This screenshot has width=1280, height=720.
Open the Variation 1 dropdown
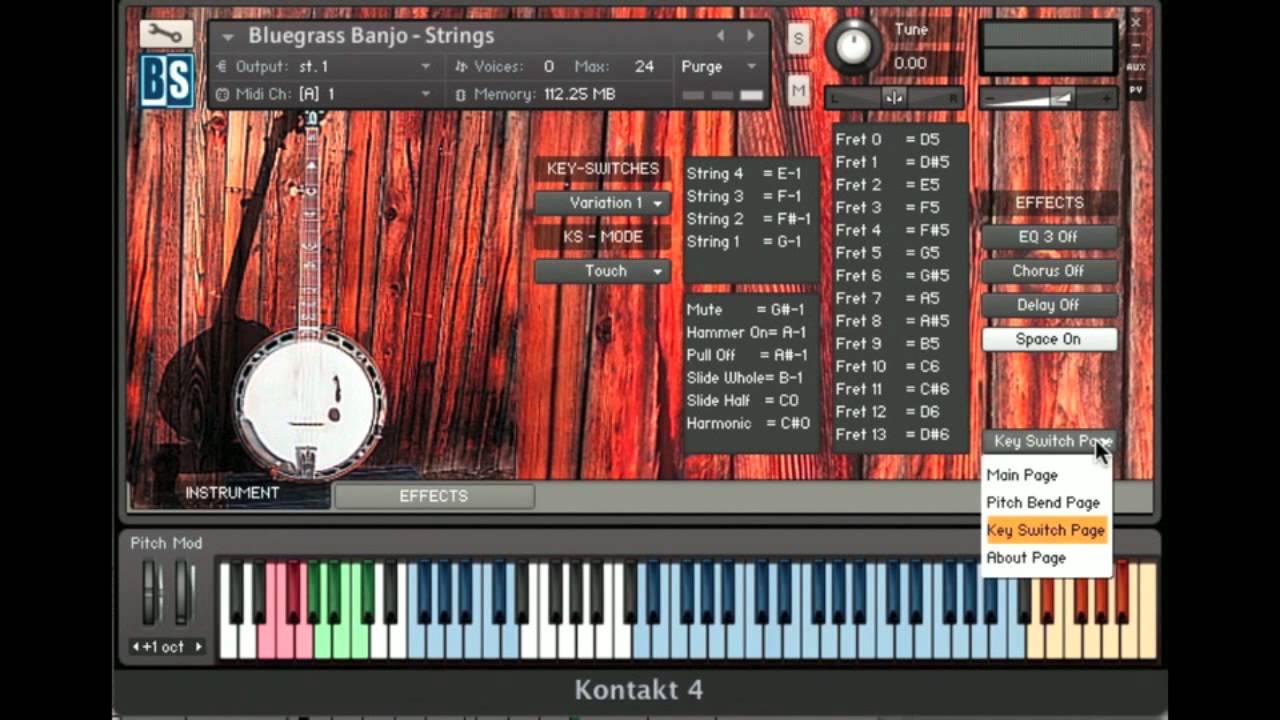point(603,203)
